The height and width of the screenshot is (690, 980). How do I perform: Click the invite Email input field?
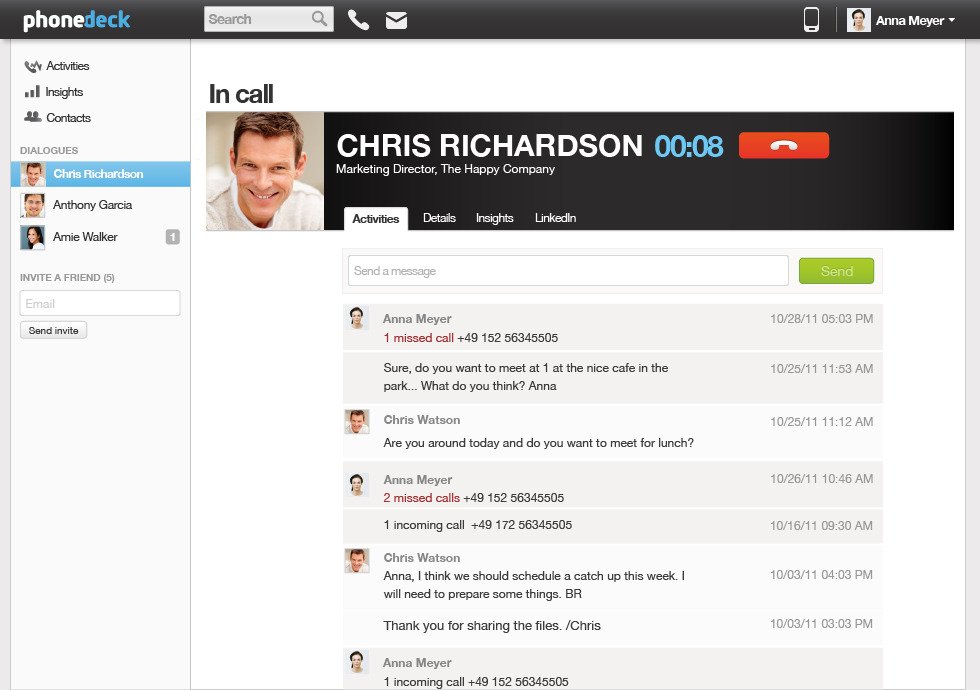click(x=100, y=303)
